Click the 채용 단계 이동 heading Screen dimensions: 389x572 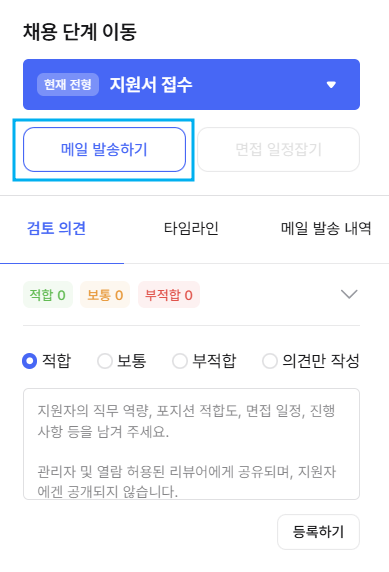pos(80,31)
